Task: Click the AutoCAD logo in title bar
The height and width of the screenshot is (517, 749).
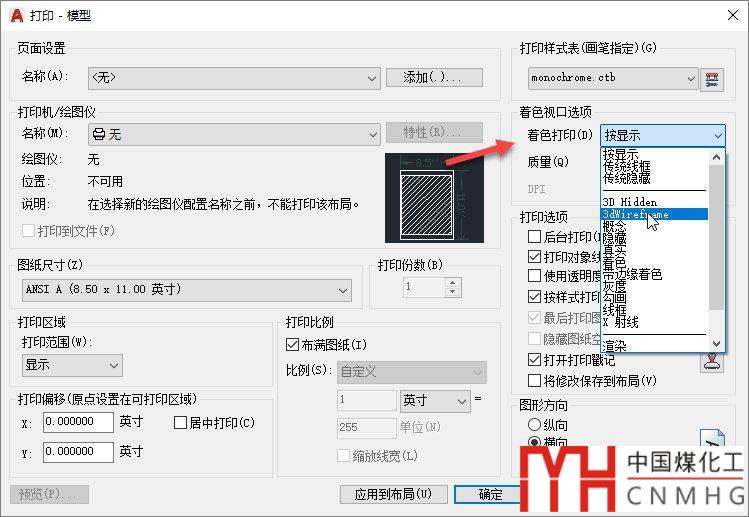Action: pyautogui.click(x=17, y=15)
